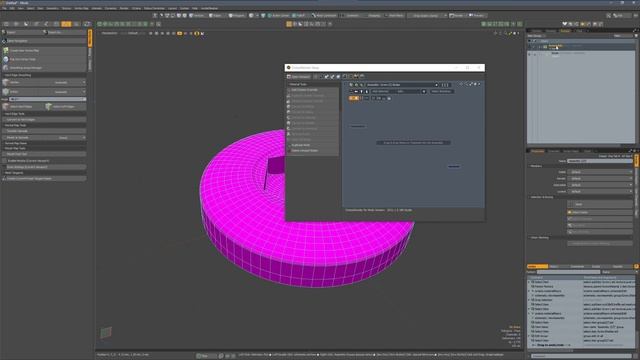Select the orange active tab in bottom-right panel

(x=537, y=267)
